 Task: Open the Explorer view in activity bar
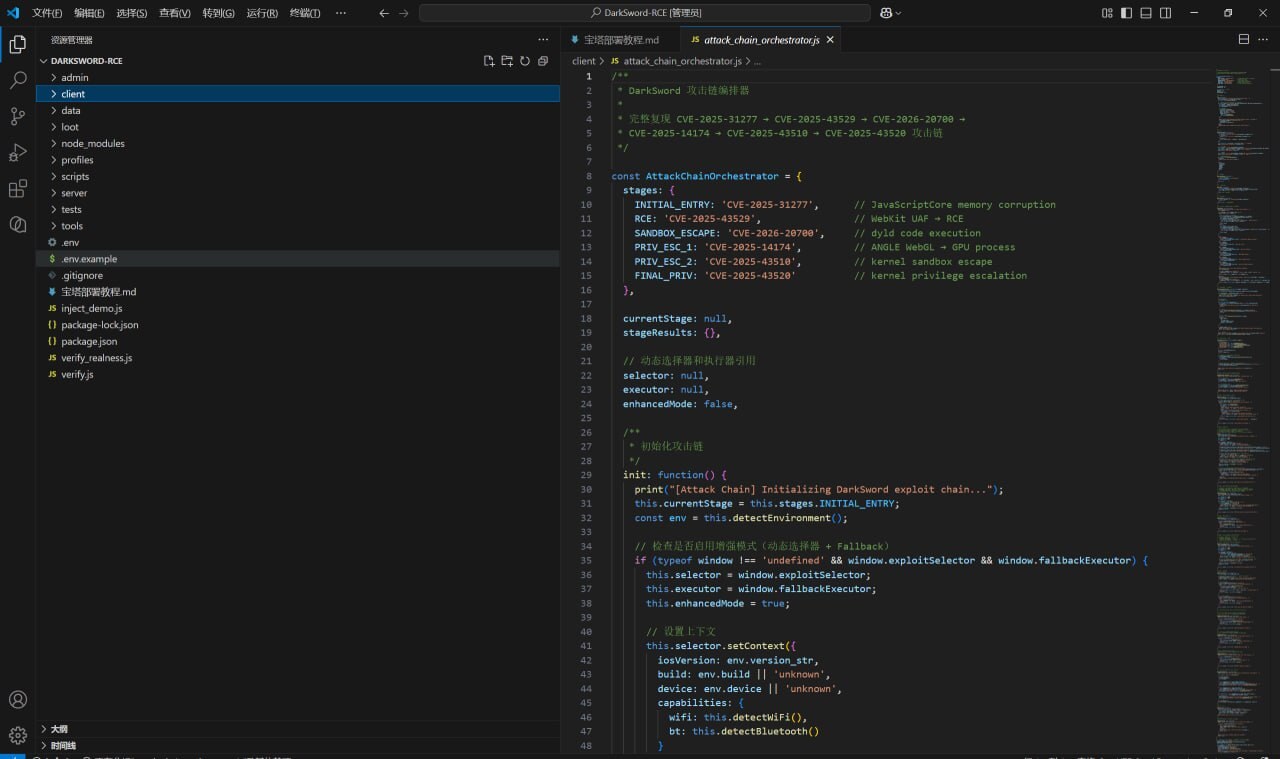click(x=18, y=44)
